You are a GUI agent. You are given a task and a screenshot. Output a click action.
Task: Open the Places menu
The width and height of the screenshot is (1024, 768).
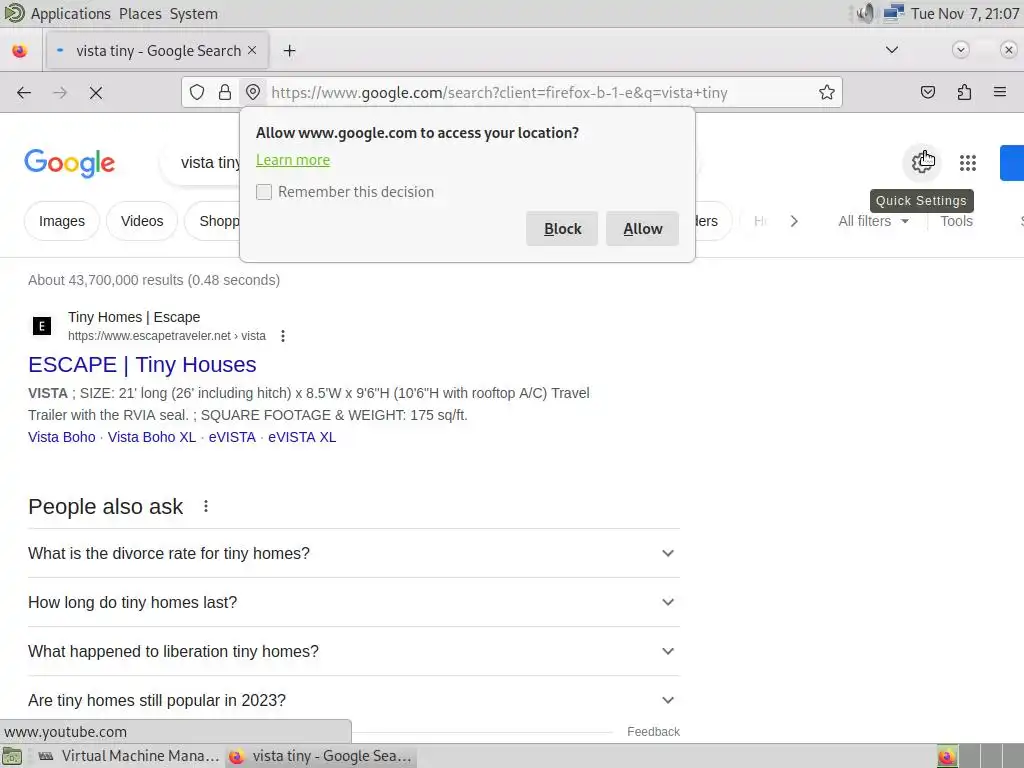click(x=140, y=14)
